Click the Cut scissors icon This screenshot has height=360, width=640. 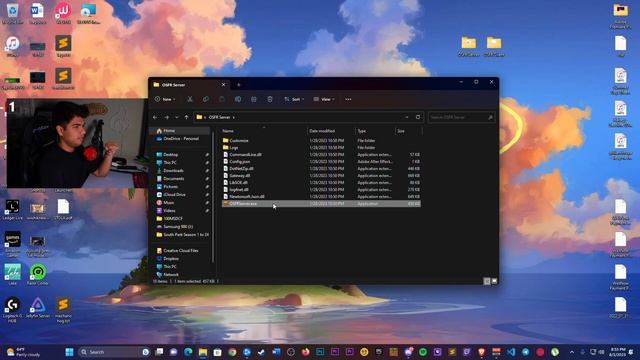point(190,99)
